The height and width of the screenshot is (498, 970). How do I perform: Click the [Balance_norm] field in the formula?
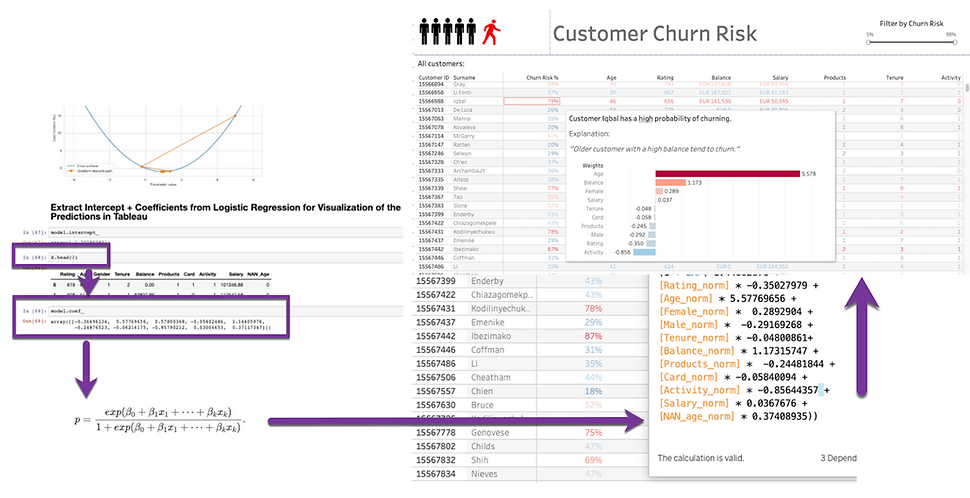point(699,351)
